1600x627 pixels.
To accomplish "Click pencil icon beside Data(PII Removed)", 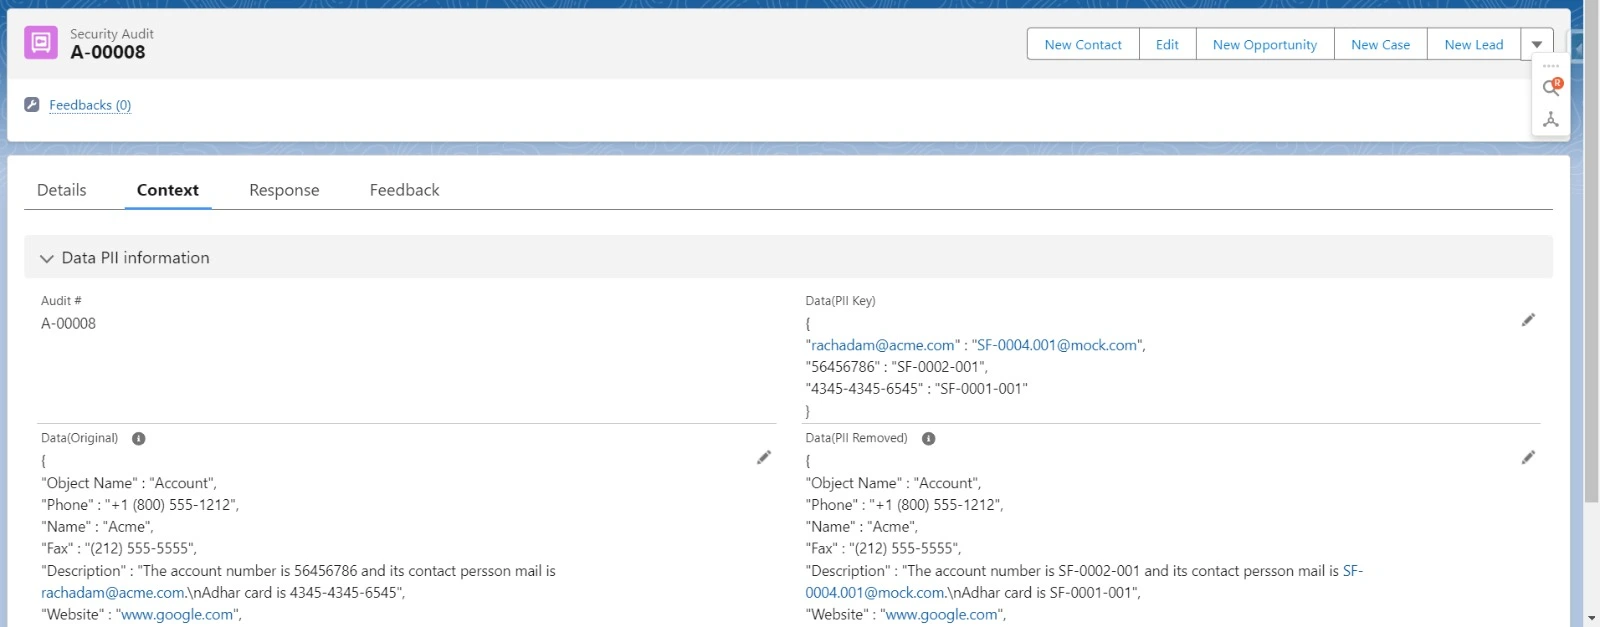I will (1528, 457).
